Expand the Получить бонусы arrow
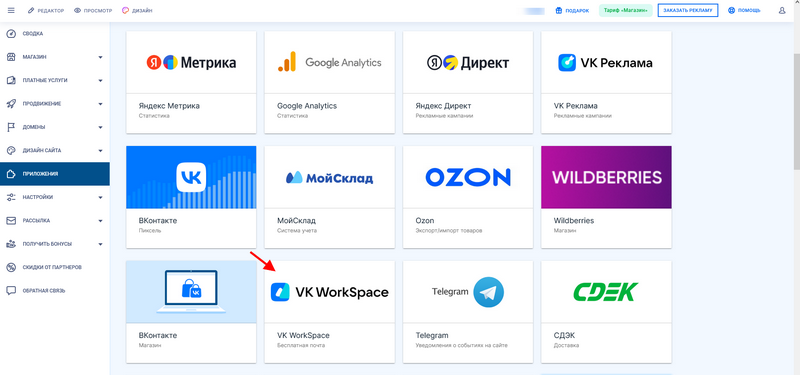This screenshot has height=375, width=800. pos(101,244)
